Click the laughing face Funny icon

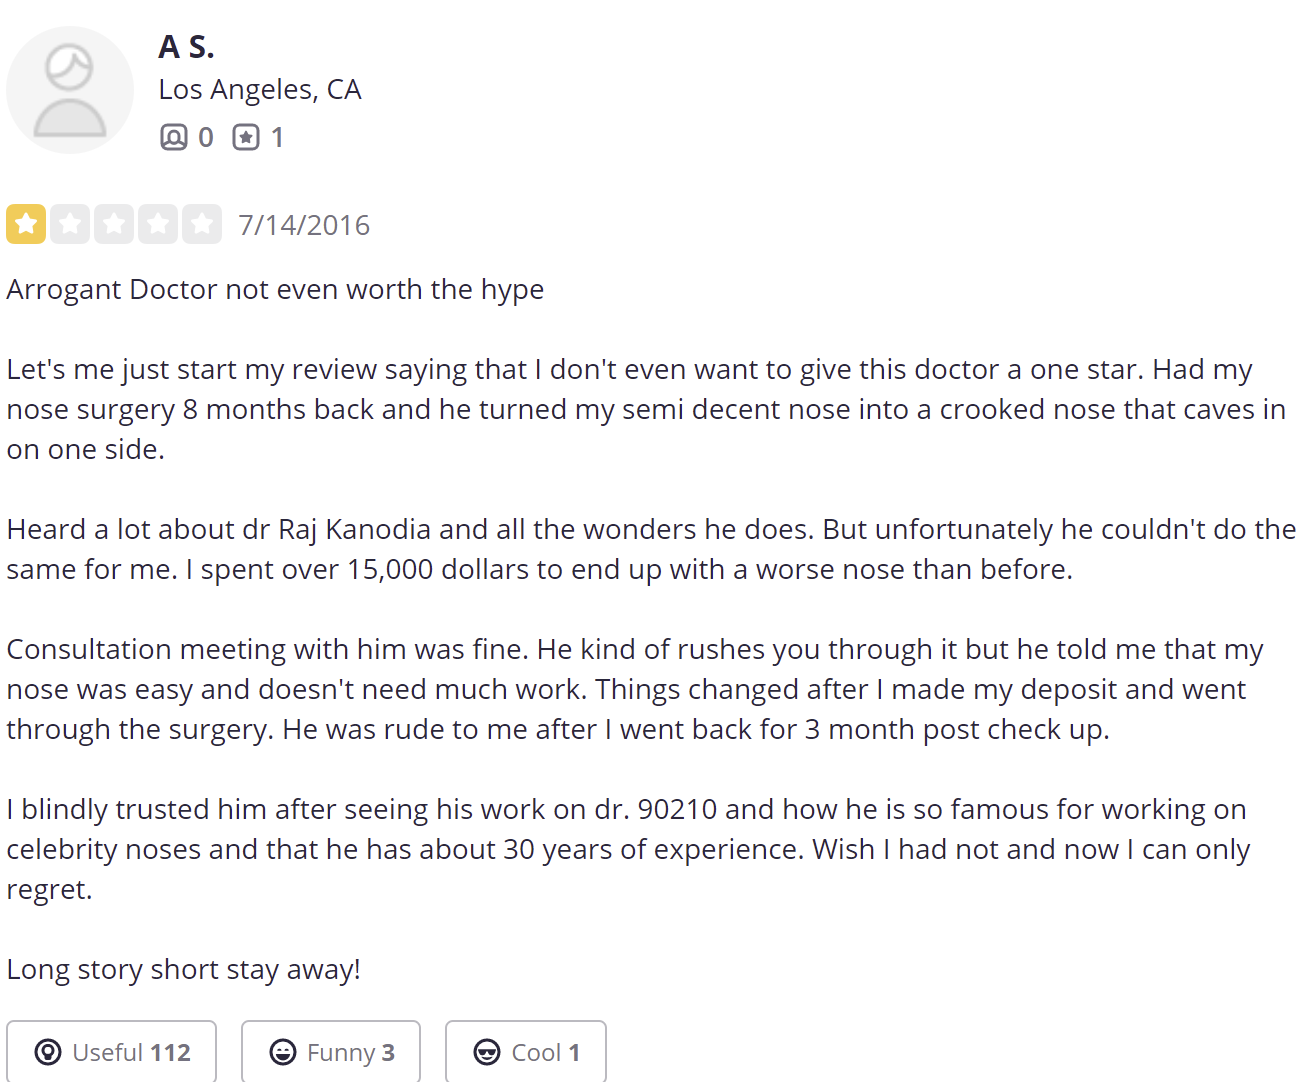(x=283, y=1052)
